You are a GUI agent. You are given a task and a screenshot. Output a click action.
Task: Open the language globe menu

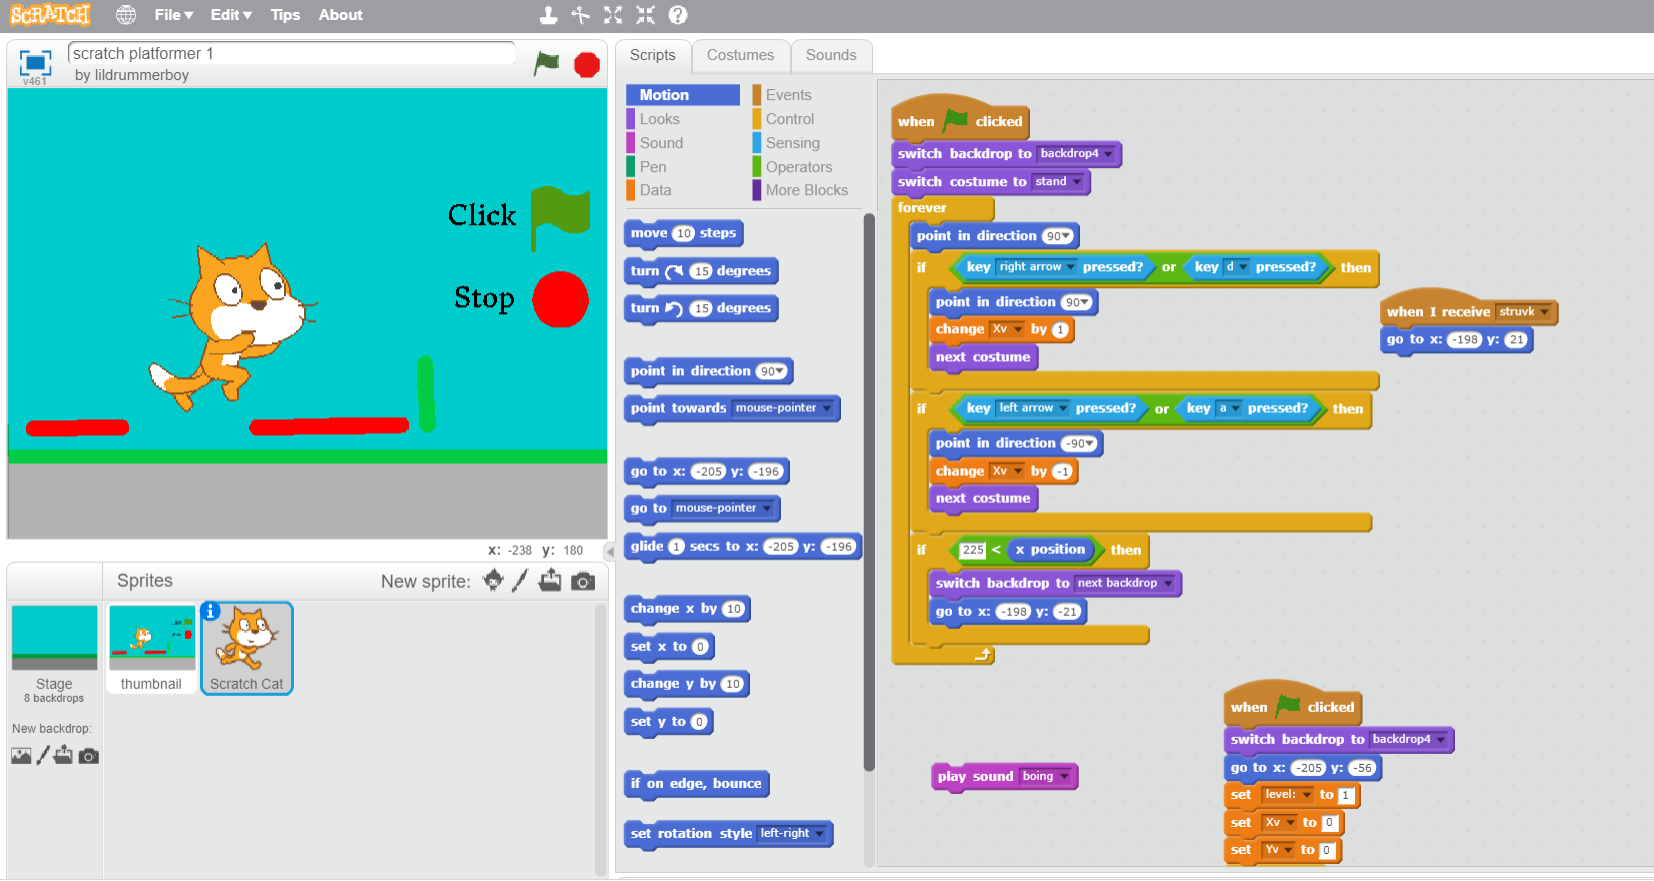click(126, 15)
